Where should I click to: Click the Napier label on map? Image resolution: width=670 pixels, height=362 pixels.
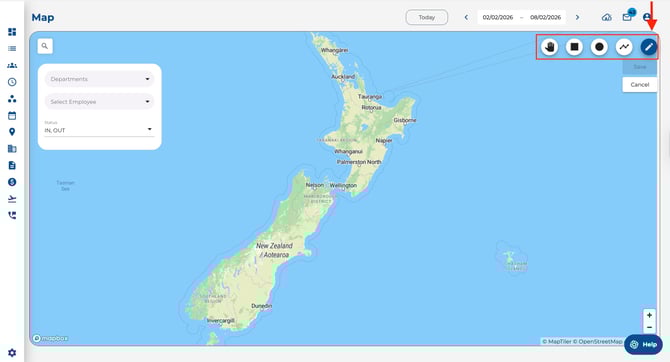click(x=384, y=140)
